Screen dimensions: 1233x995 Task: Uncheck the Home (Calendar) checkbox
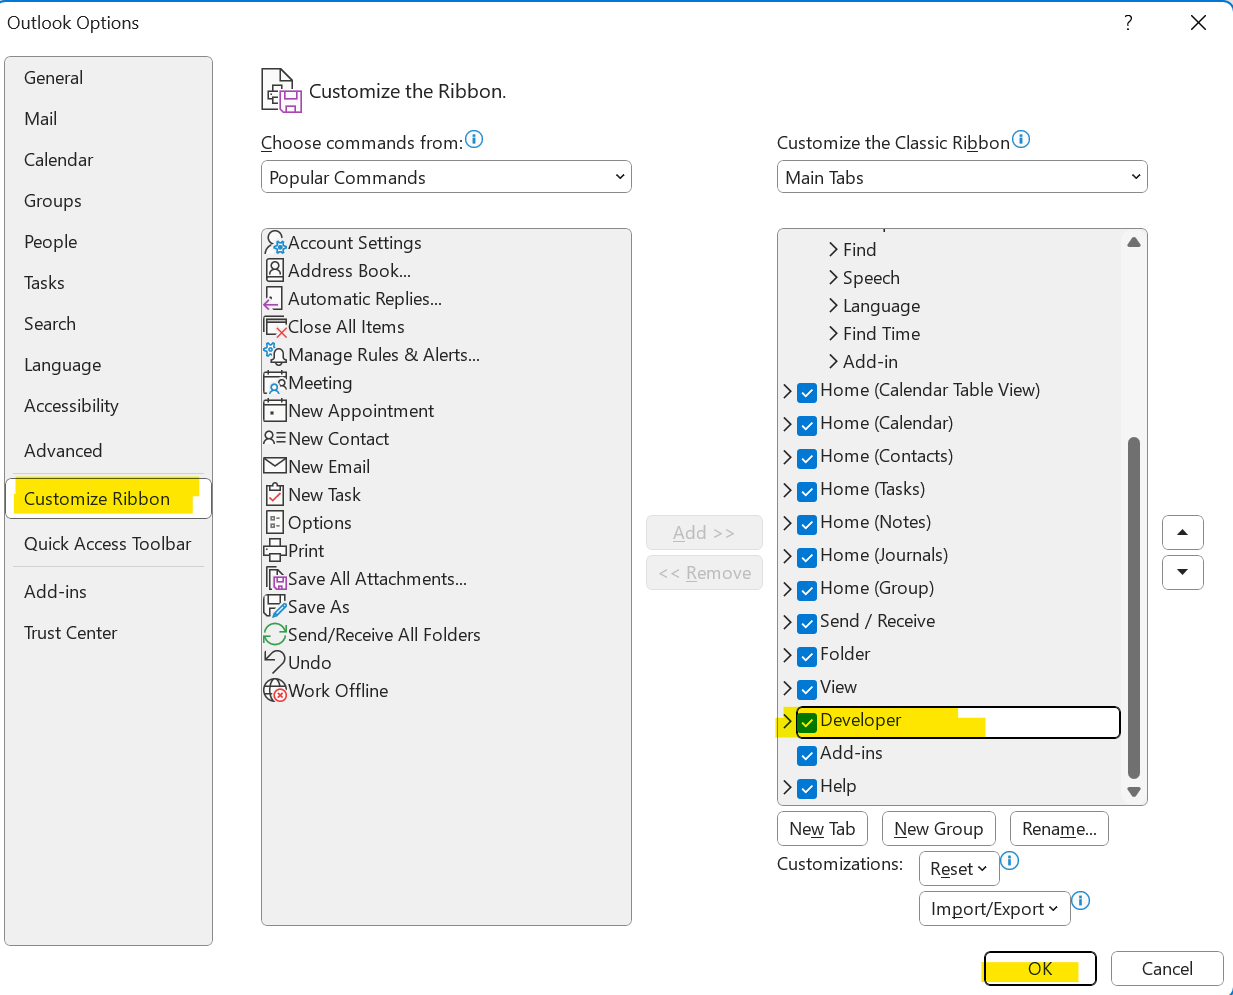[x=807, y=425]
